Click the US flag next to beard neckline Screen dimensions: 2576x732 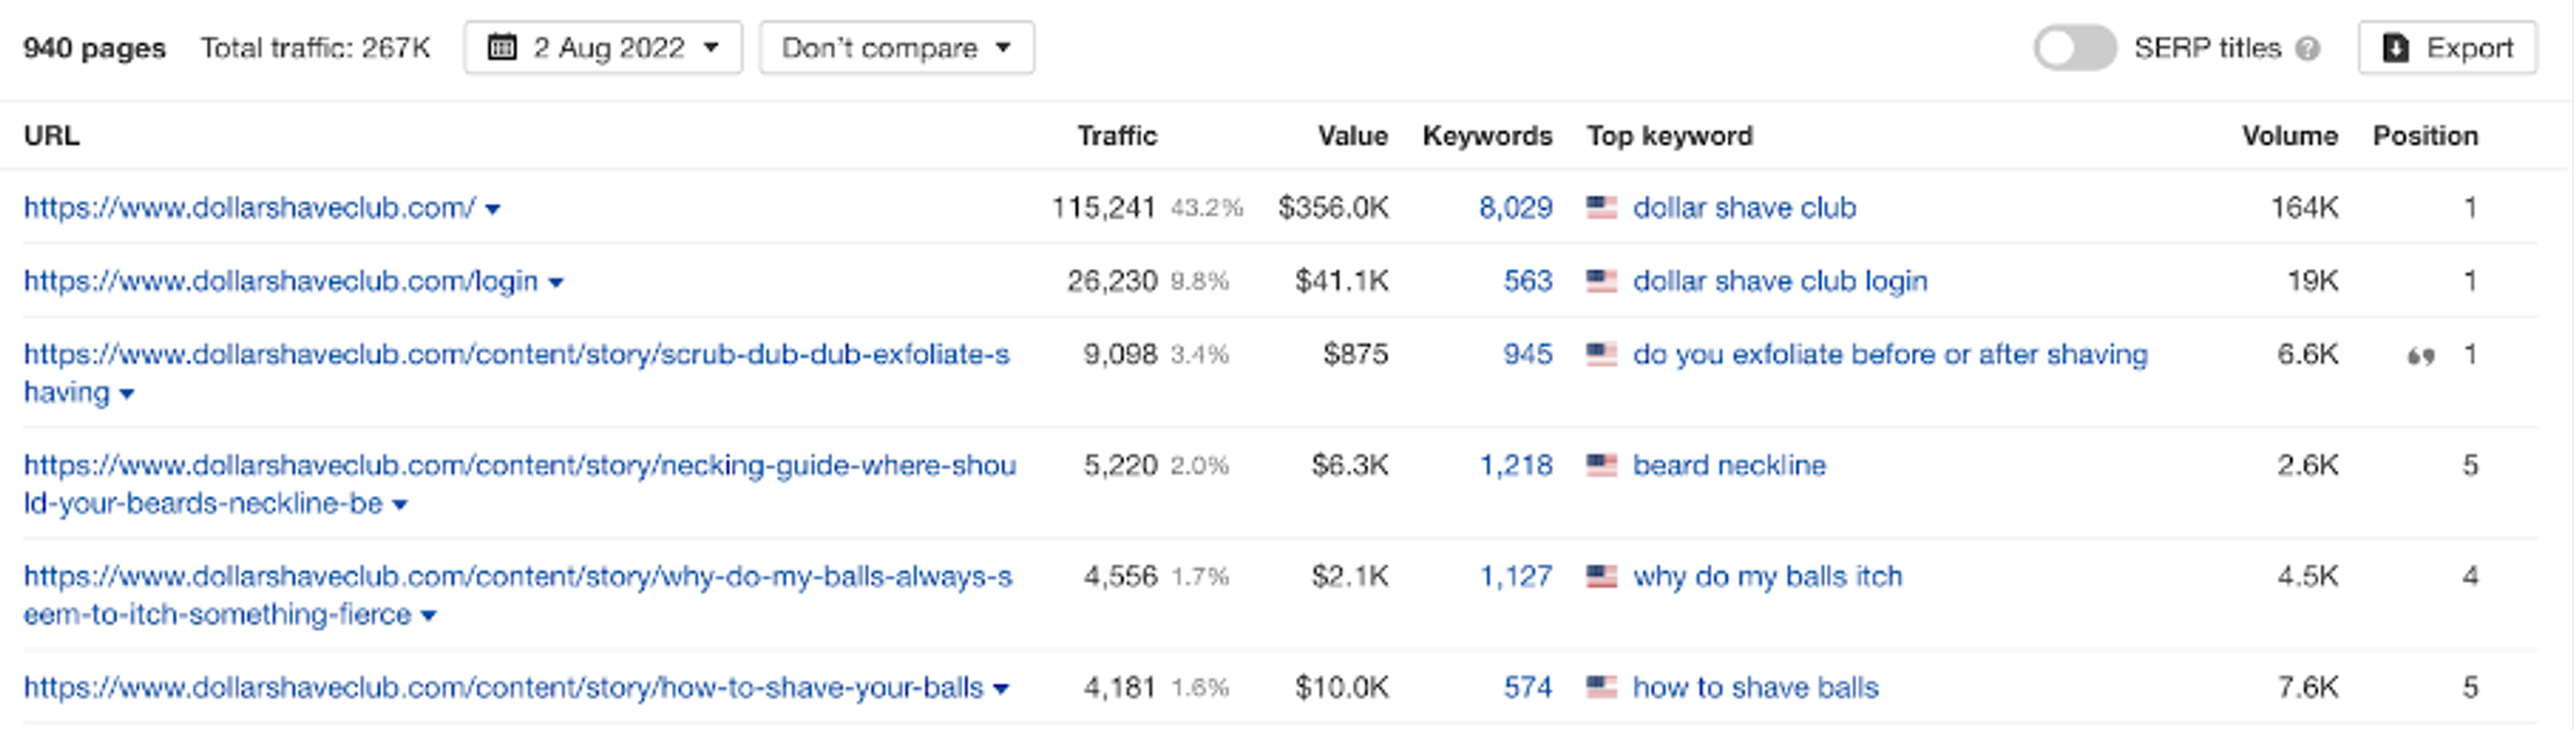coord(1601,465)
